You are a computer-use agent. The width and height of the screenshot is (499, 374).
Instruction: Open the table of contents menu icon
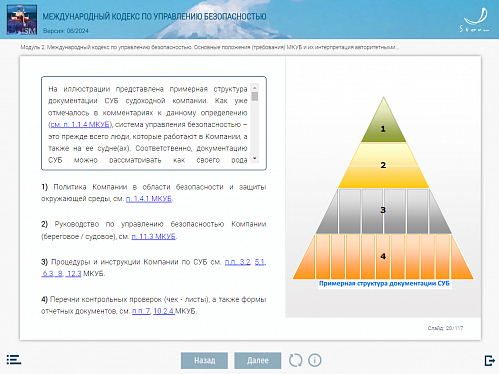14,360
